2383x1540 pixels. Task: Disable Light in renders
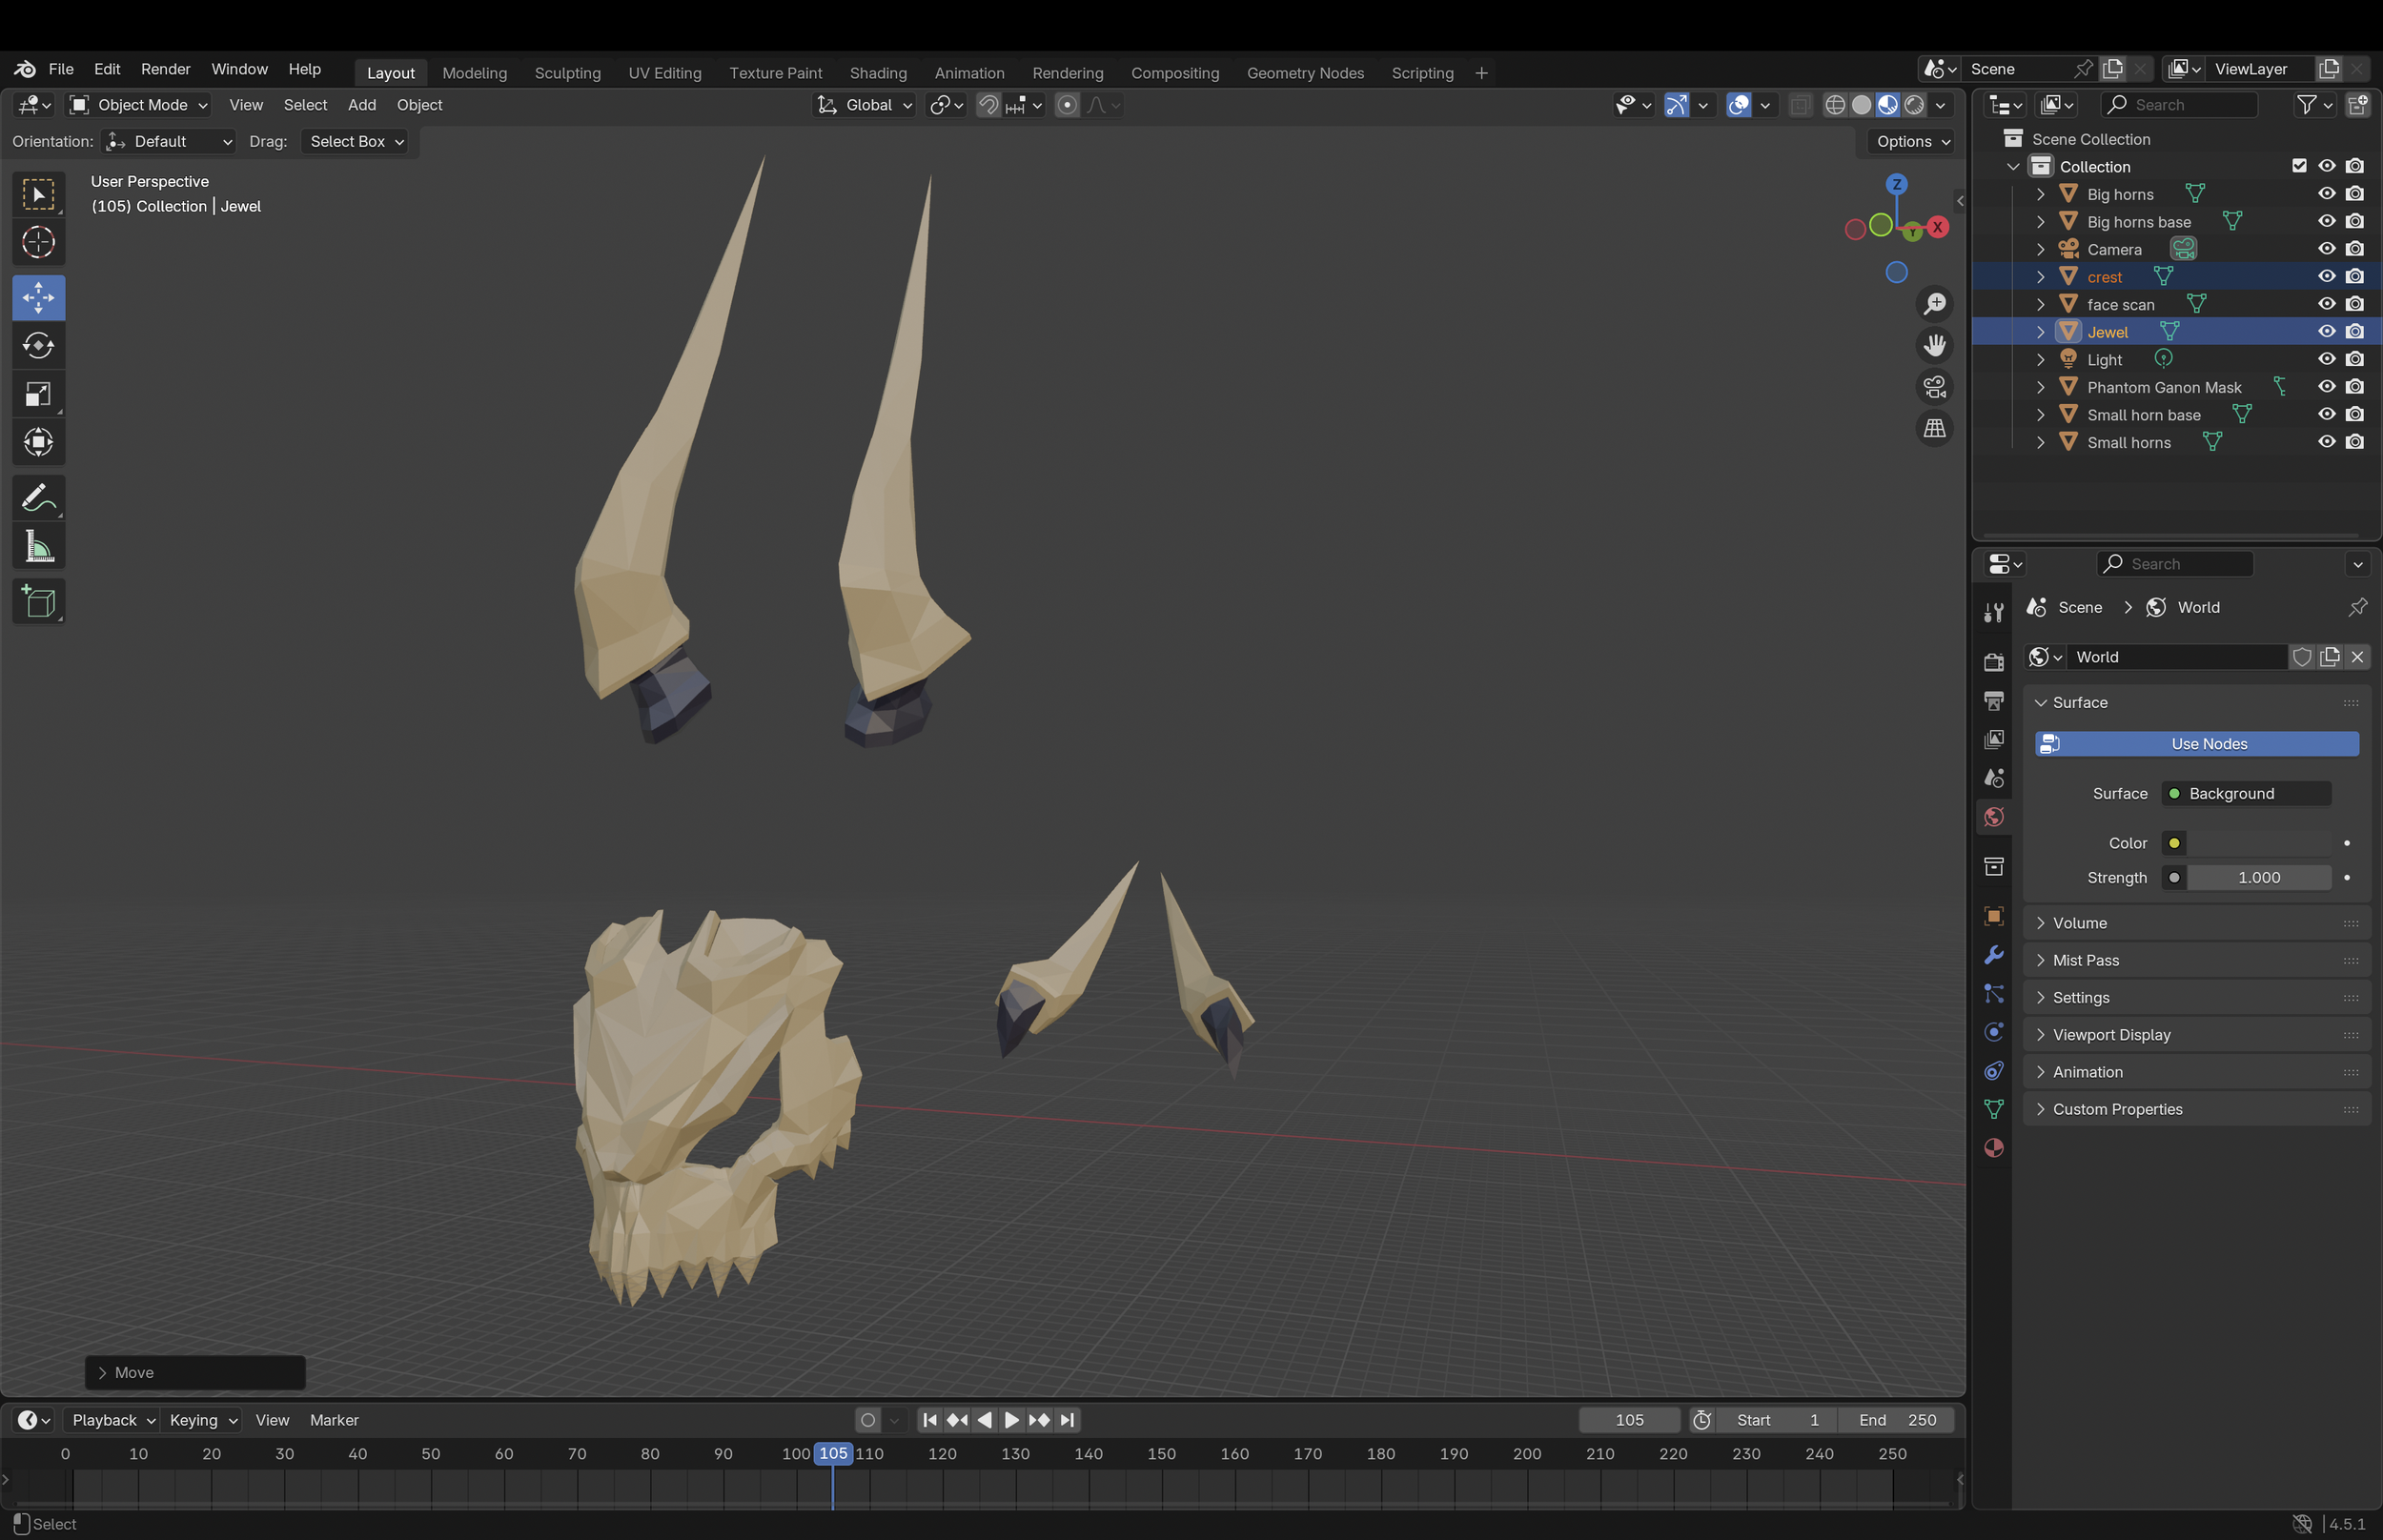[2355, 359]
